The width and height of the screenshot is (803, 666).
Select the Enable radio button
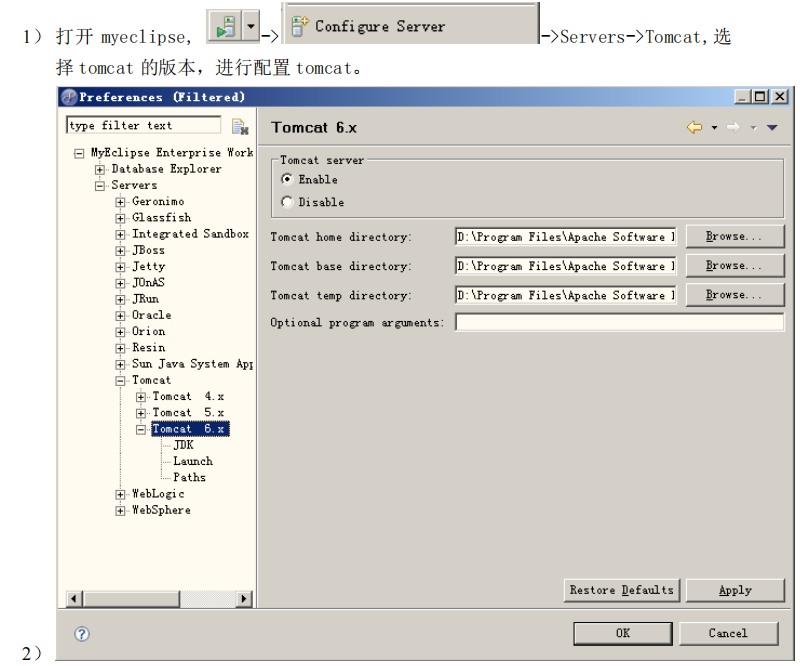click(x=287, y=179)
